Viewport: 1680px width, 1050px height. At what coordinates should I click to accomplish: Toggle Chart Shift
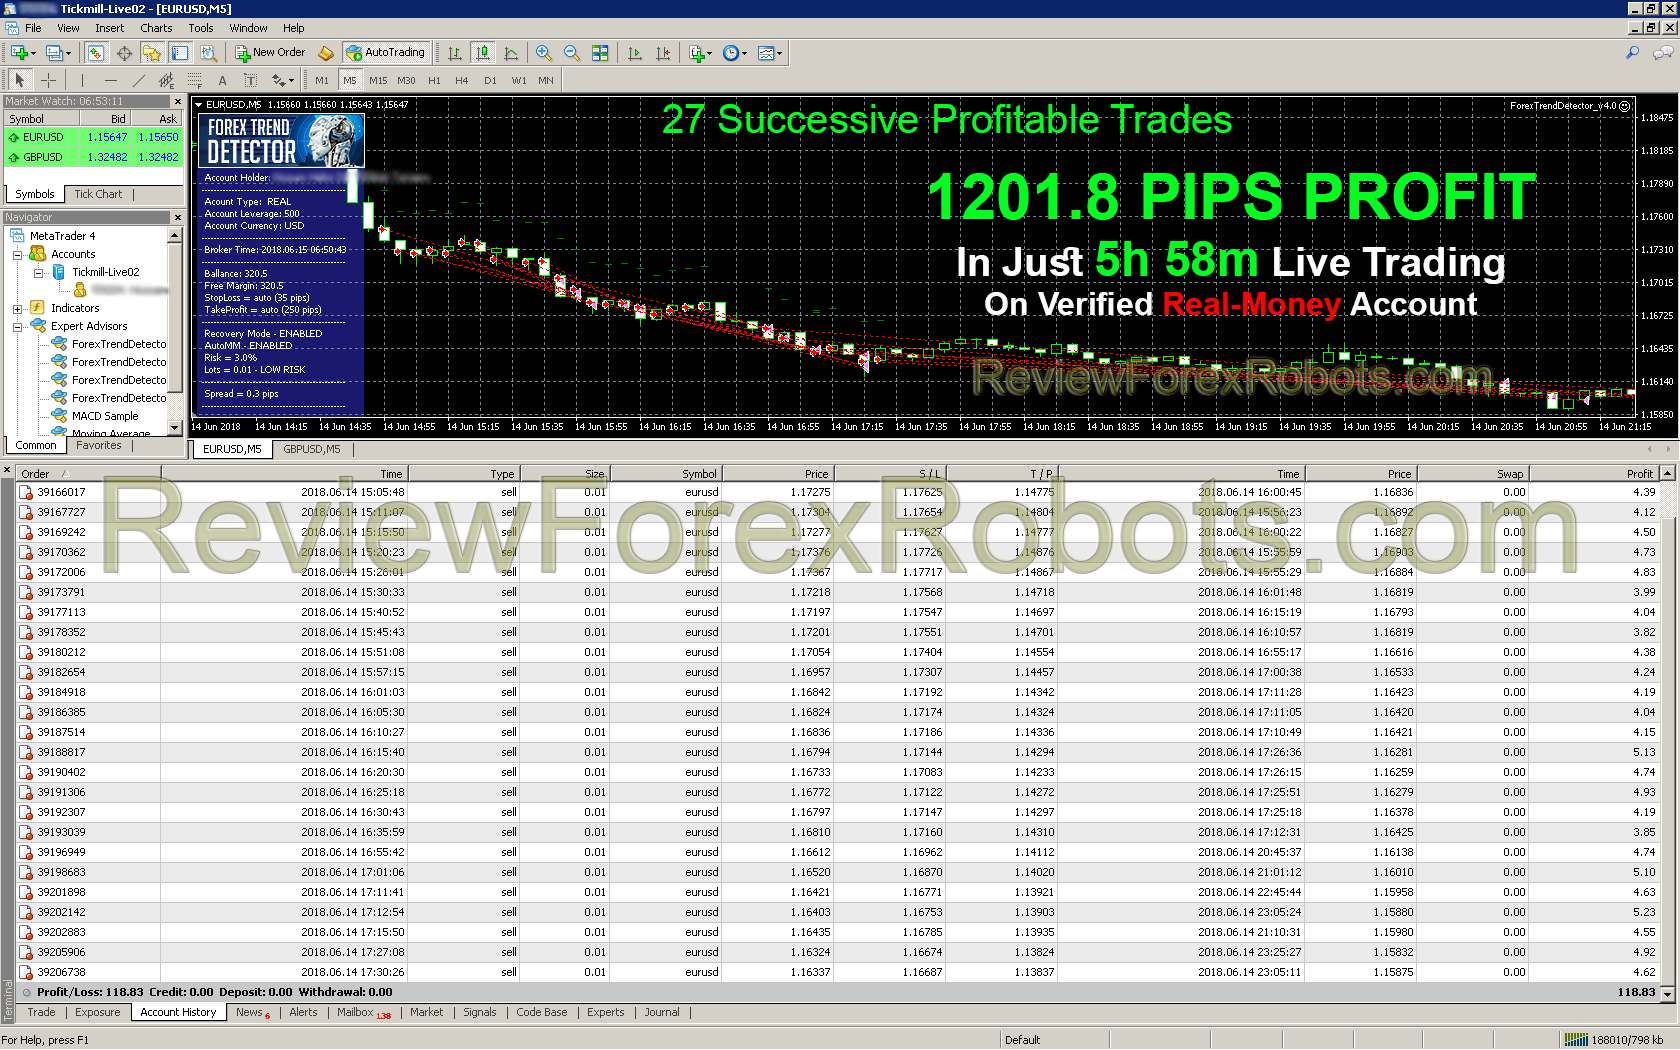663,53
